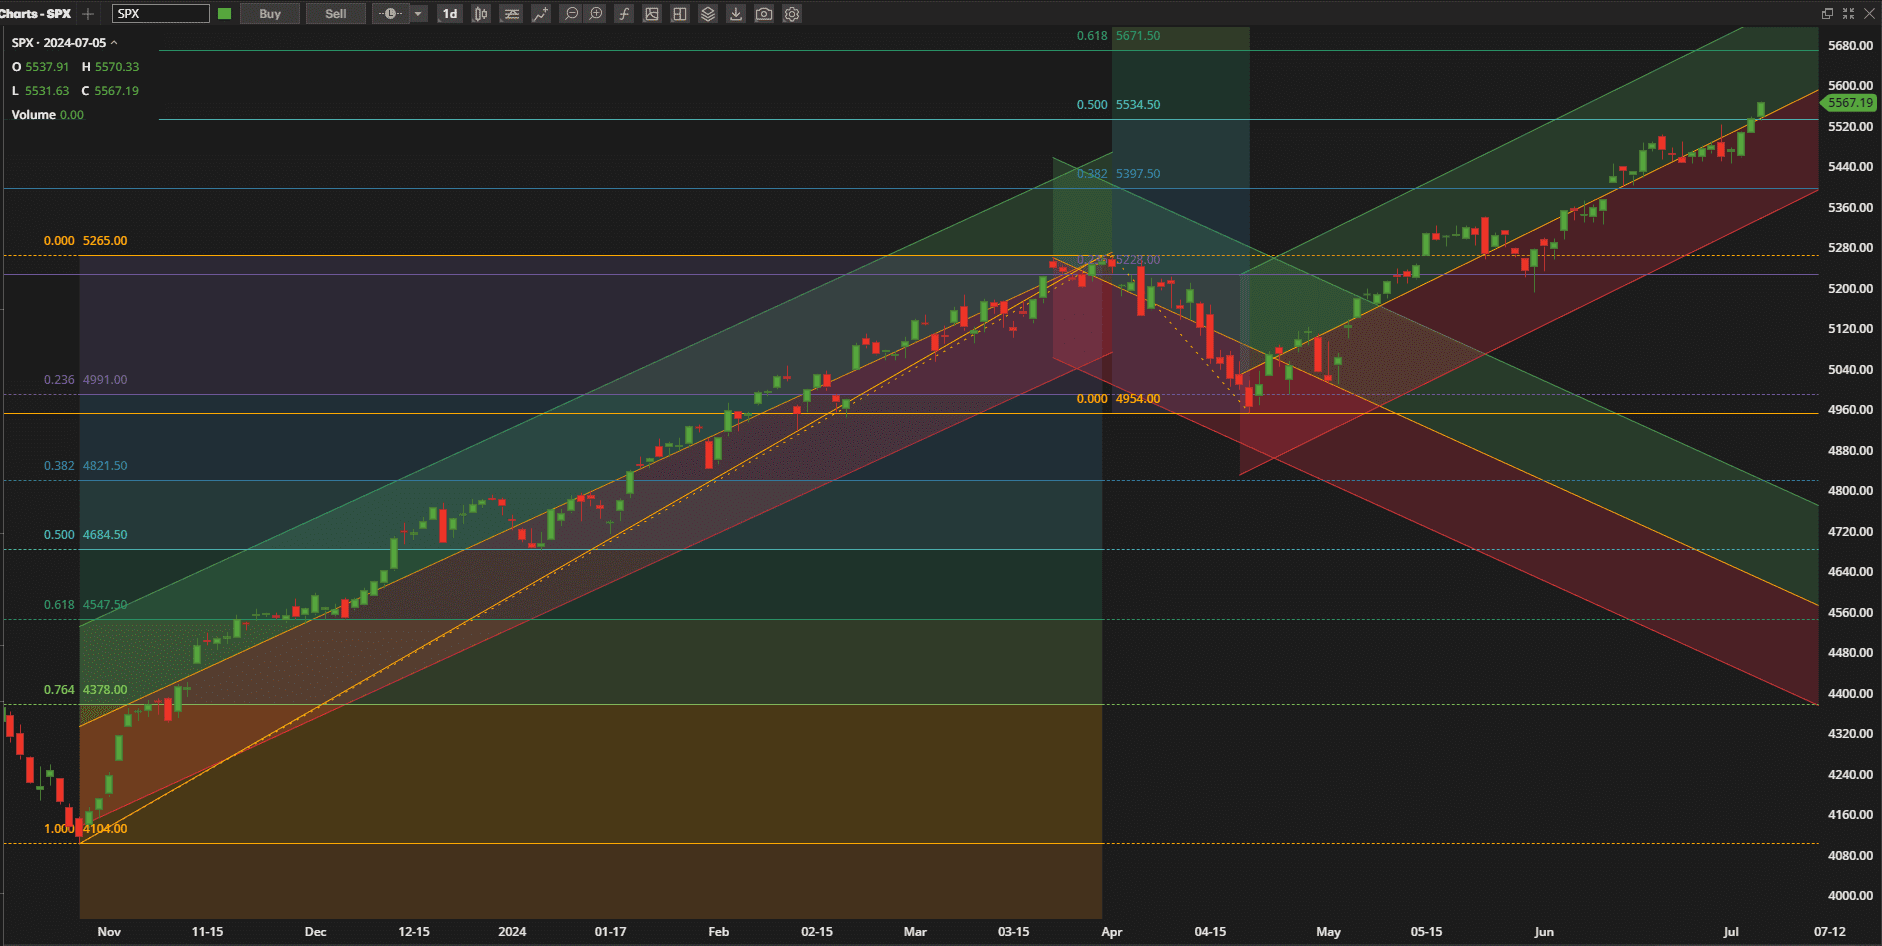Close the chart panel with X

click(x=1869, y=14)
